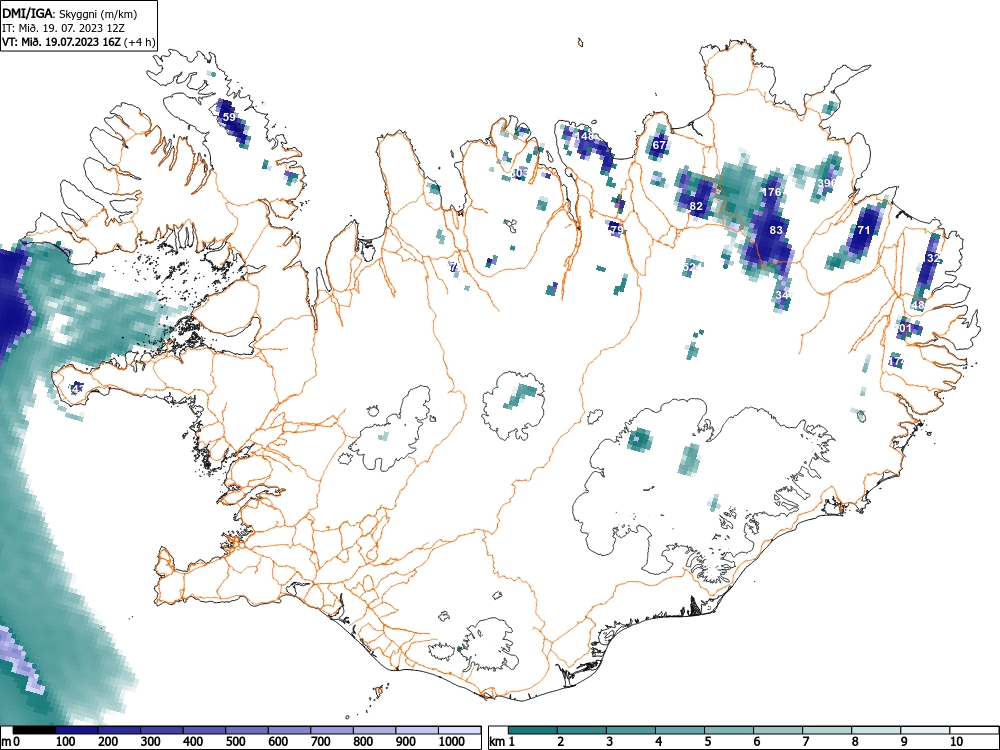The image size is (1000, 750).
Task: Click the '303' visibility value in the north
Action: click(x=519, y=173)
